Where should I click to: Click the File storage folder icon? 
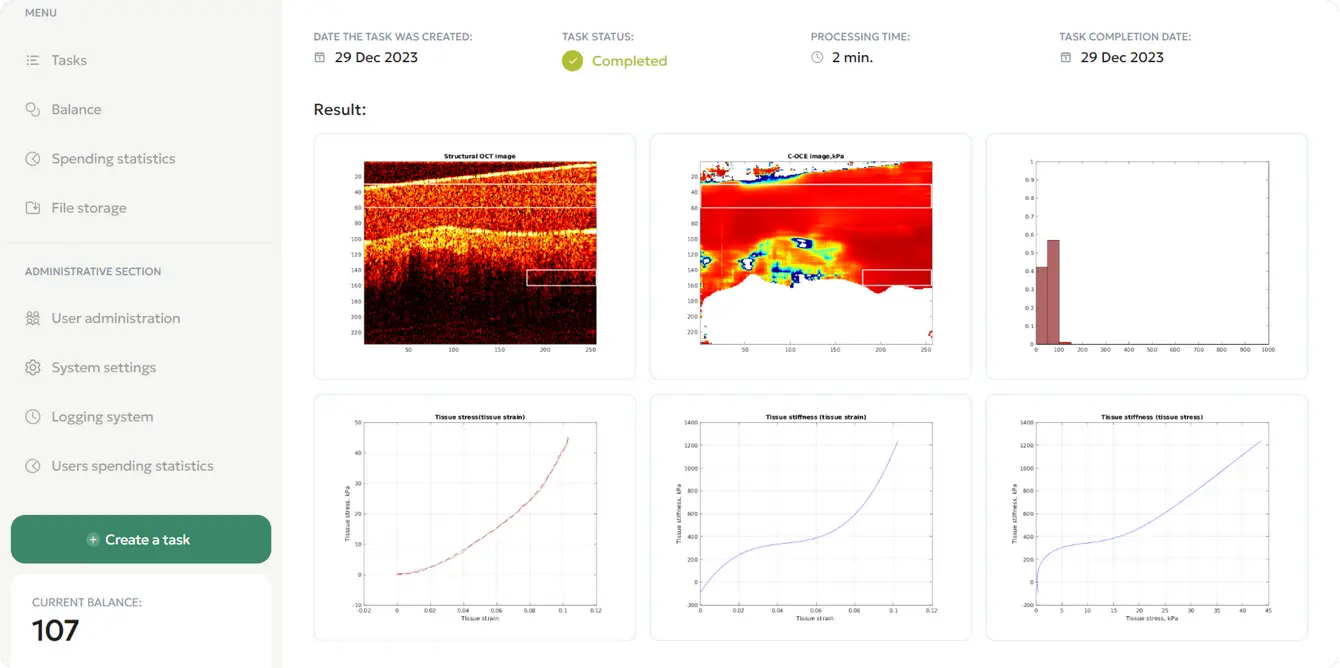click(33, 208)
